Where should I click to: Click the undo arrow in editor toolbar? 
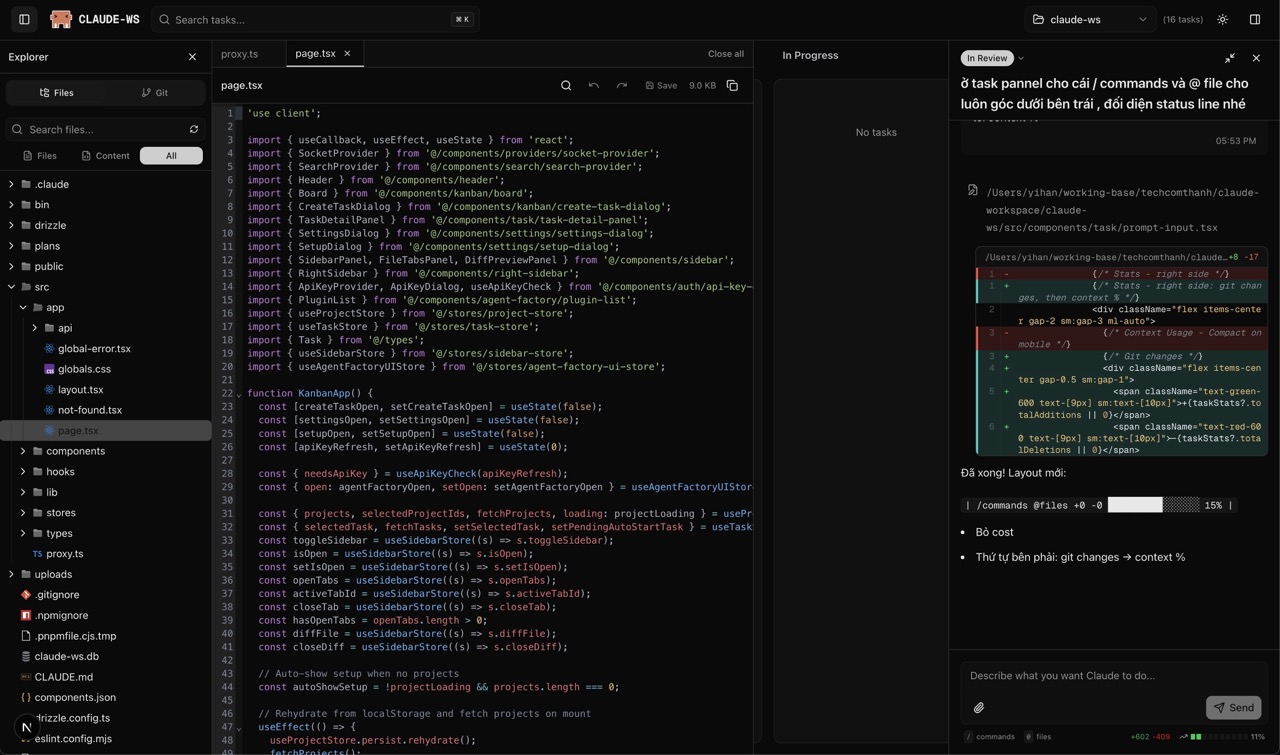[594, 86]
